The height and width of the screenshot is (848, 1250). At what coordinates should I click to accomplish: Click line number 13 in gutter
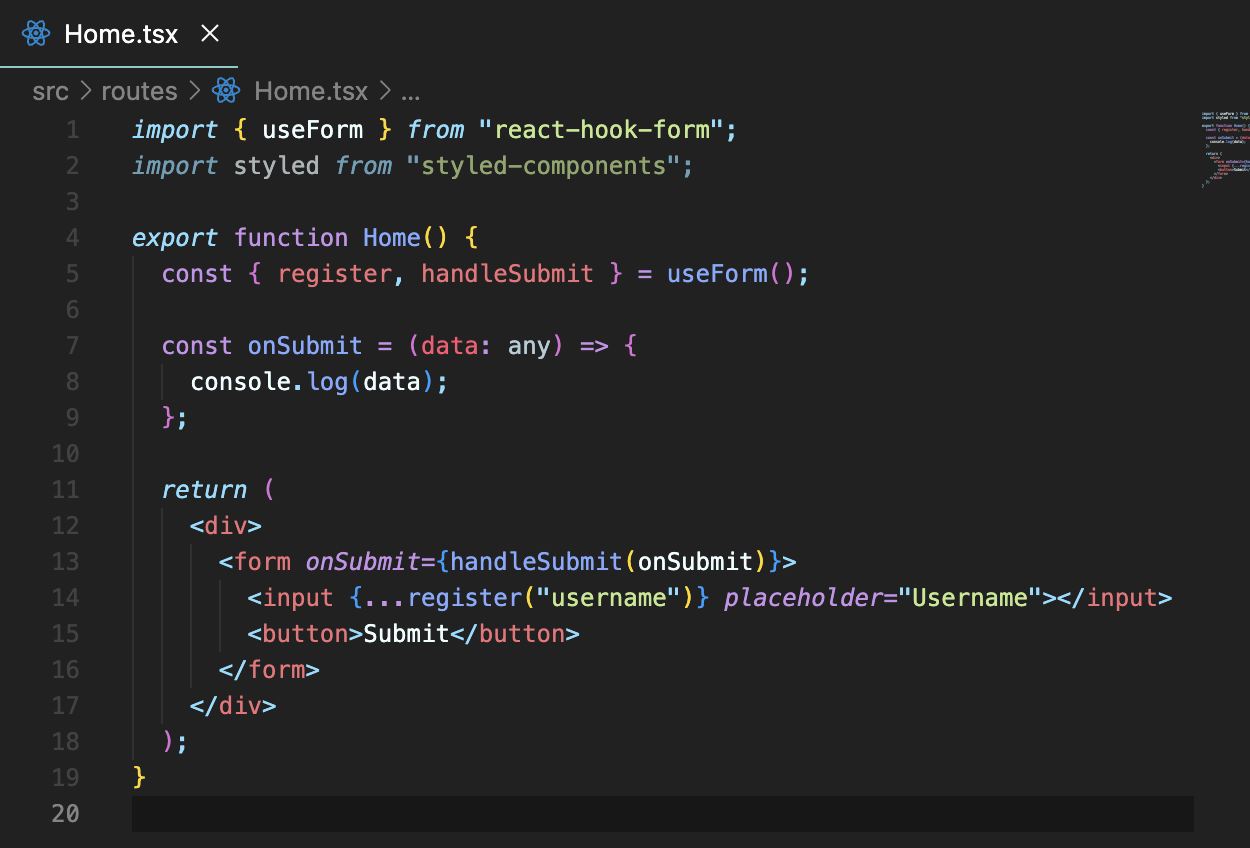click(66, 562)
